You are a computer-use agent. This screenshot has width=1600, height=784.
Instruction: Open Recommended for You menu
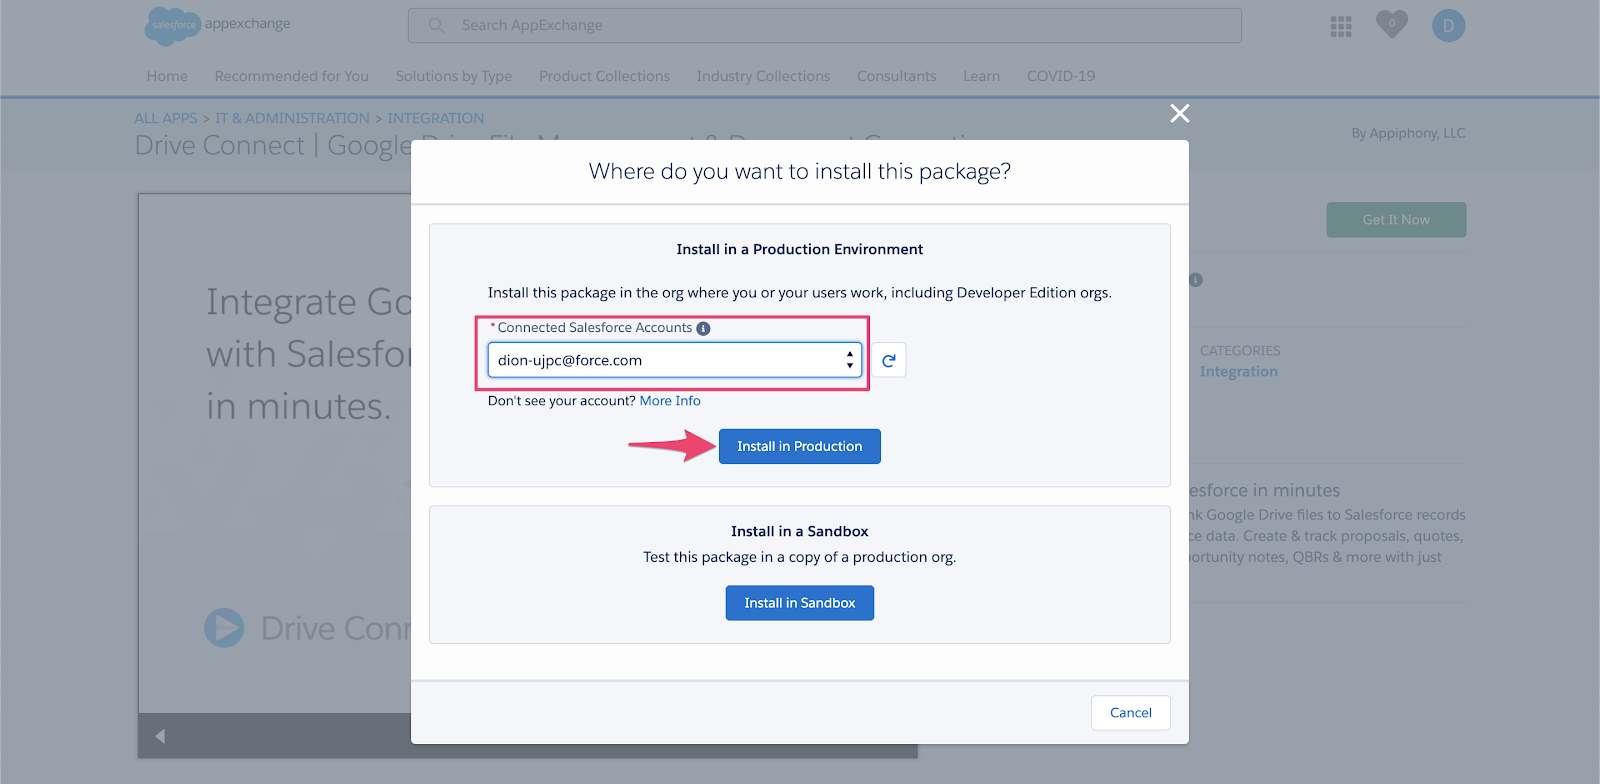[292, 76]
